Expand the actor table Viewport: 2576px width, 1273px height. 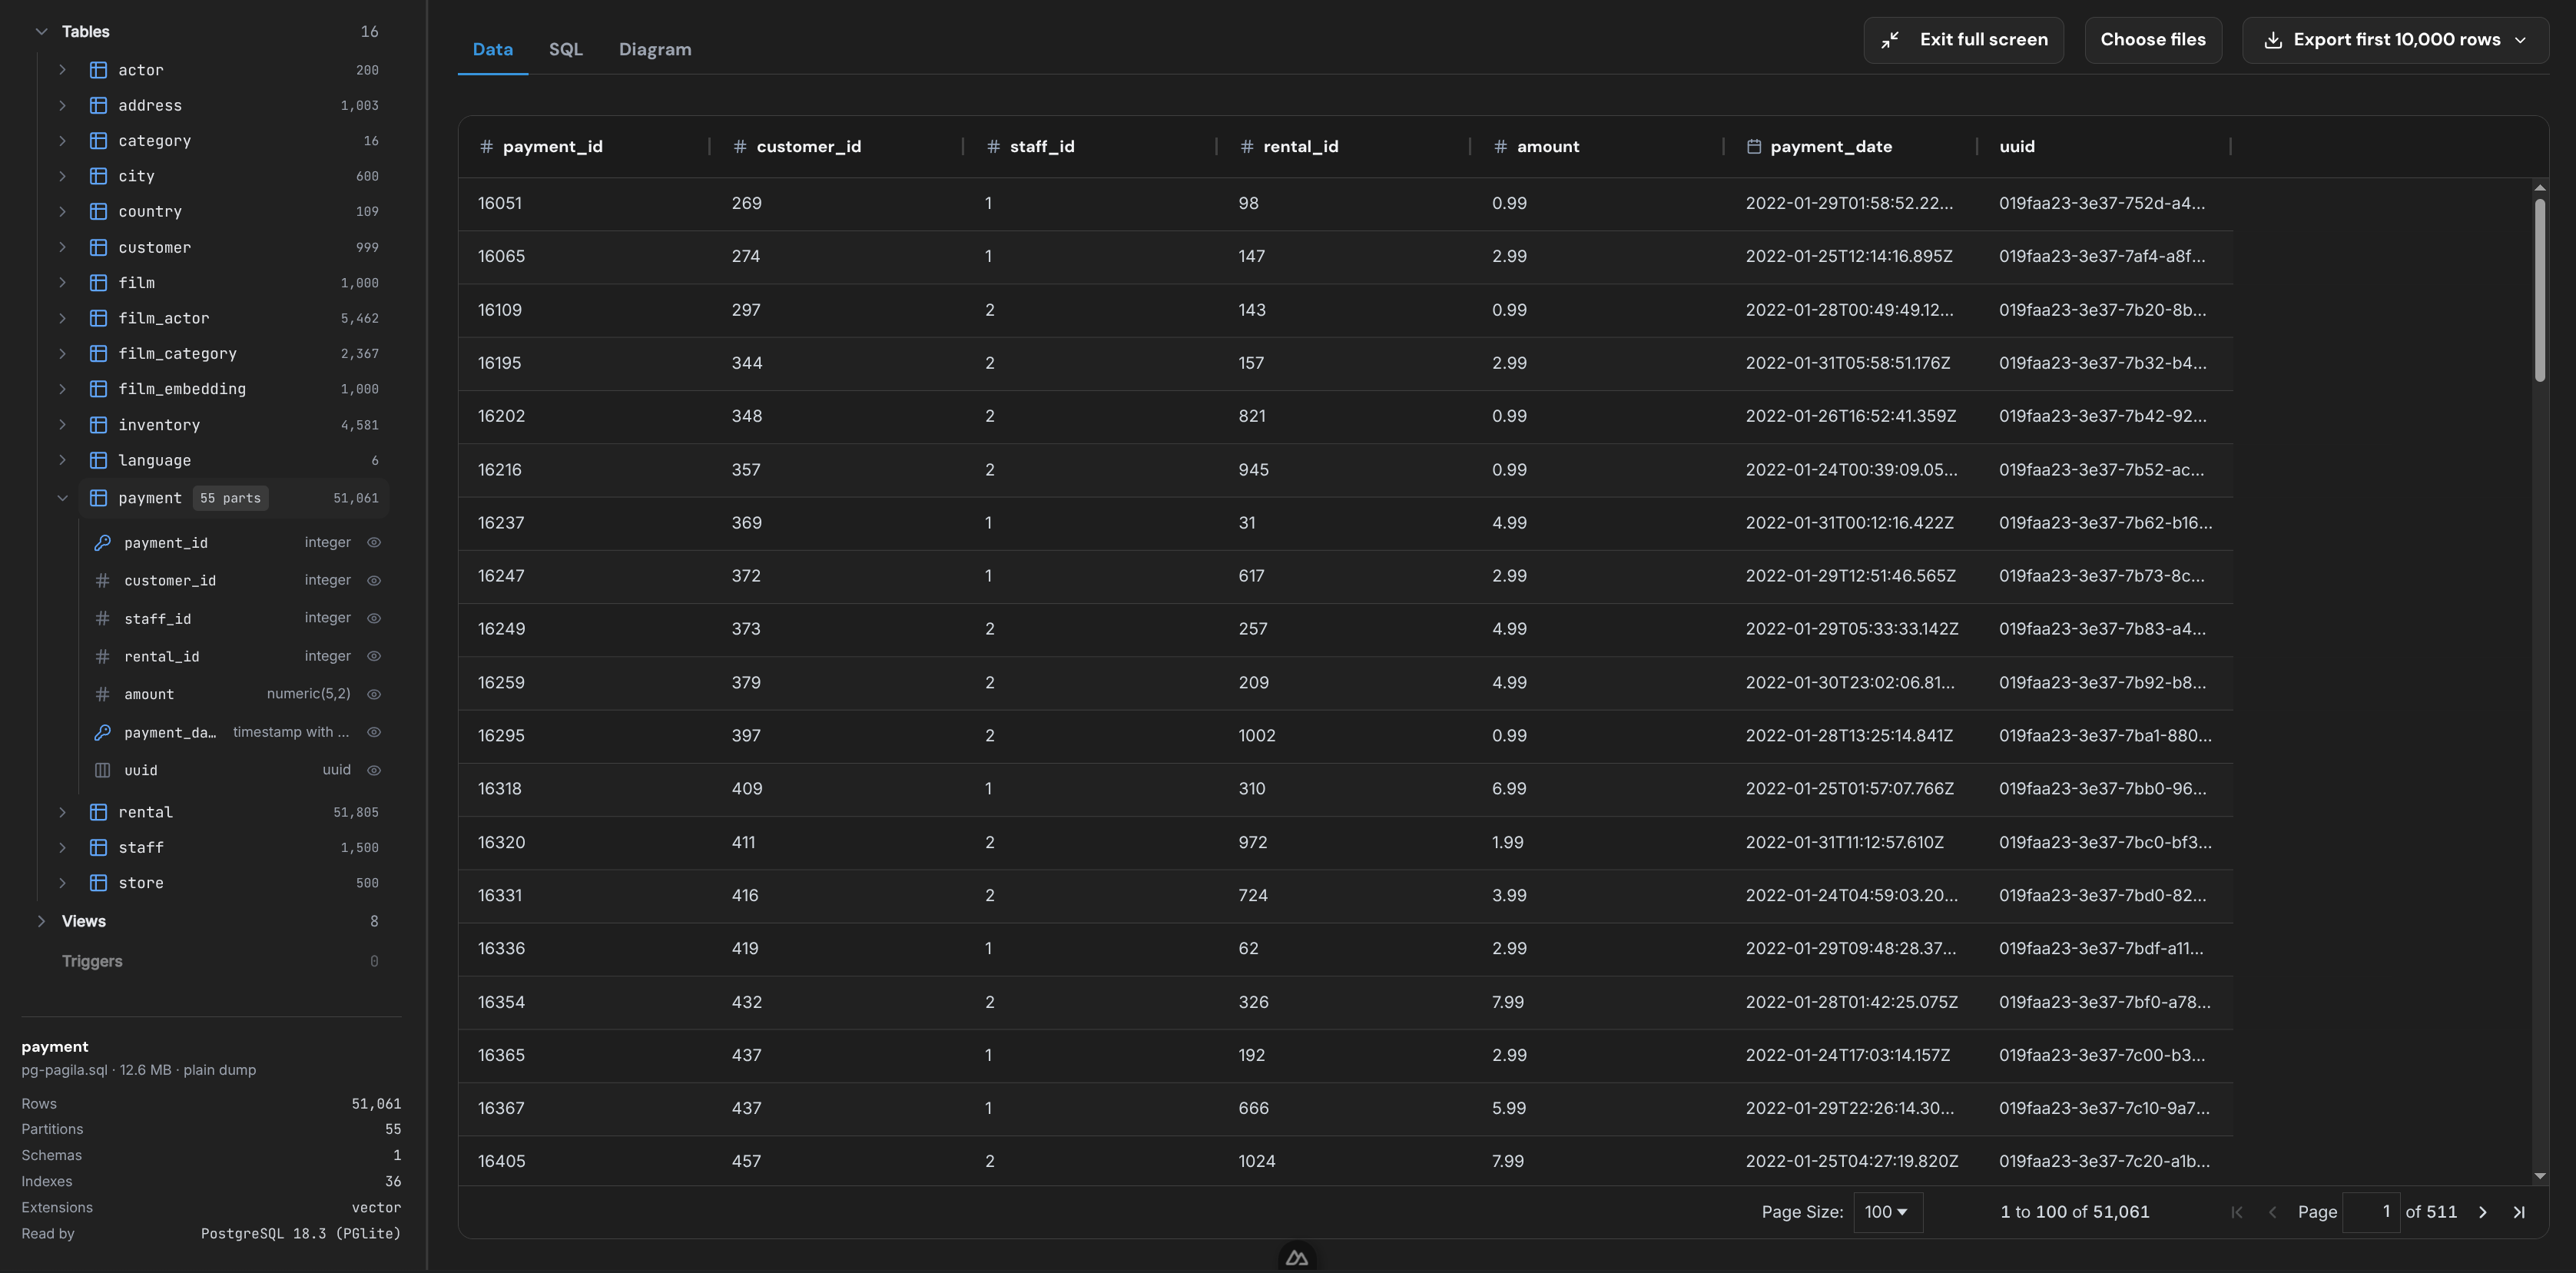click(62, 70)
